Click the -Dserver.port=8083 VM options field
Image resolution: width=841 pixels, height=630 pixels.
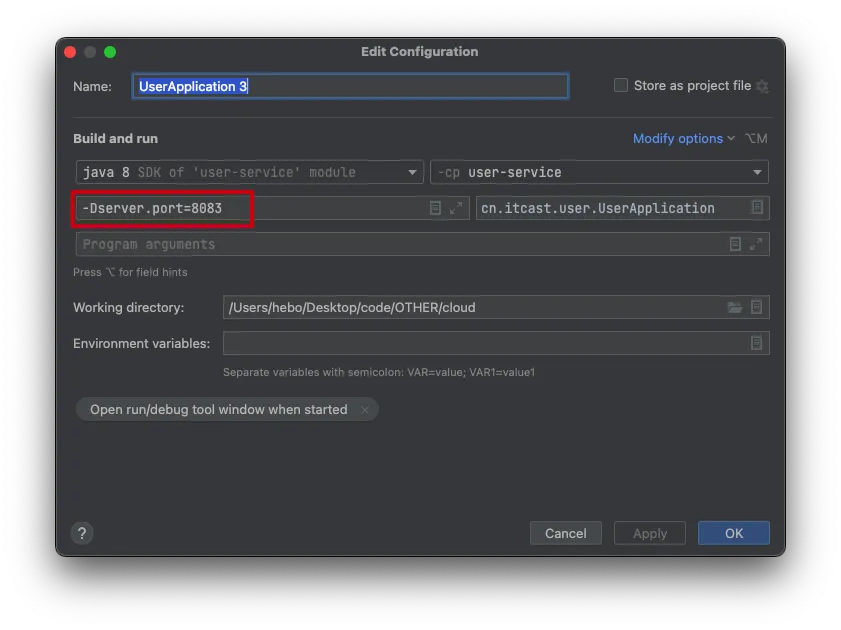tap(272, 208)
